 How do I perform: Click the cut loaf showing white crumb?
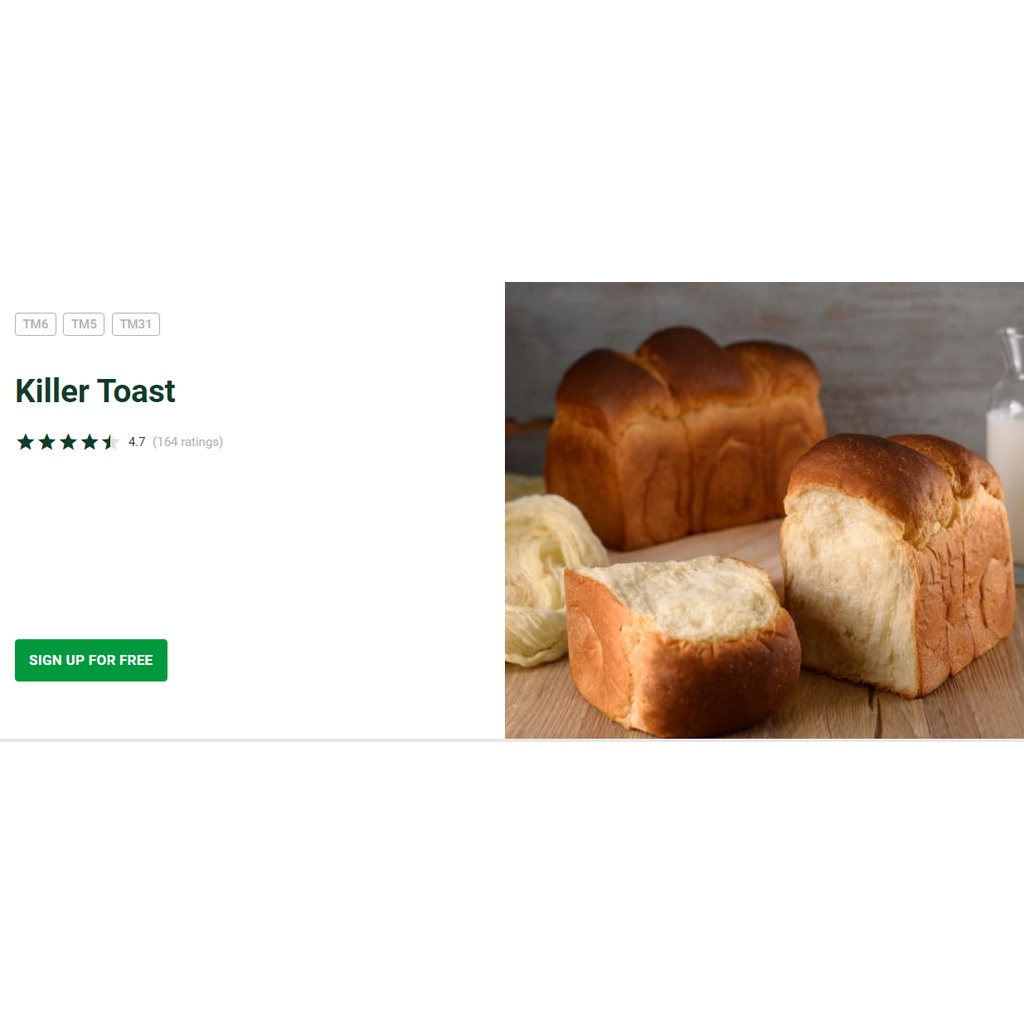pyautogui.click(x=898, y=565)
